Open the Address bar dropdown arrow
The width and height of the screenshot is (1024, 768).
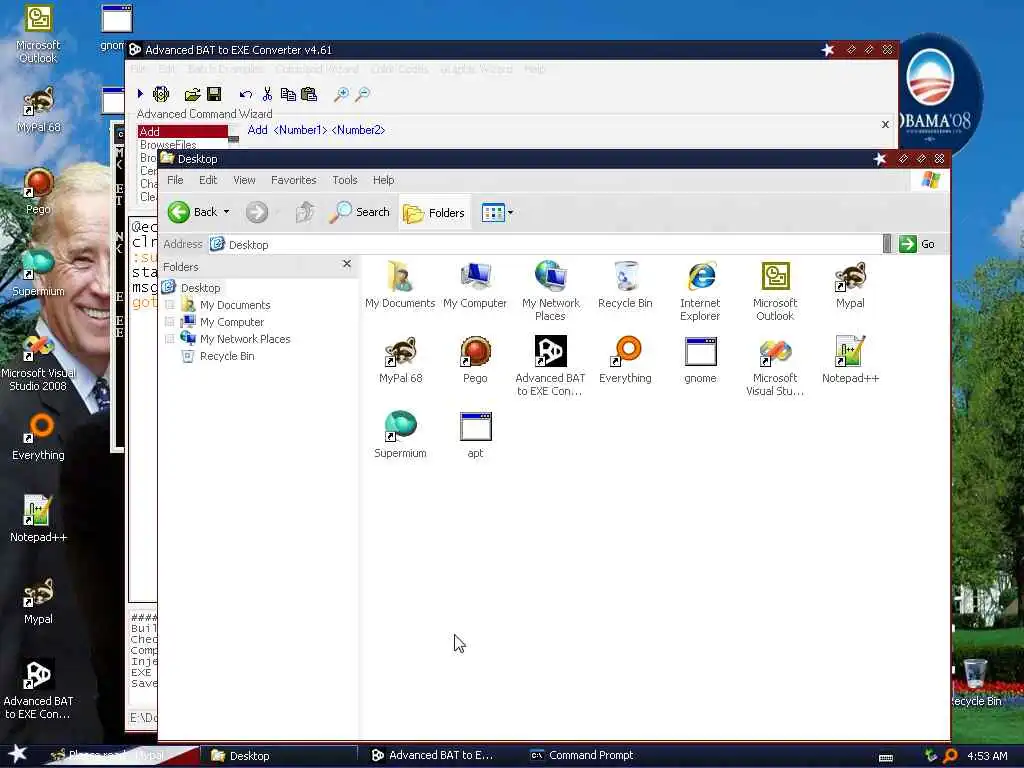887,244
